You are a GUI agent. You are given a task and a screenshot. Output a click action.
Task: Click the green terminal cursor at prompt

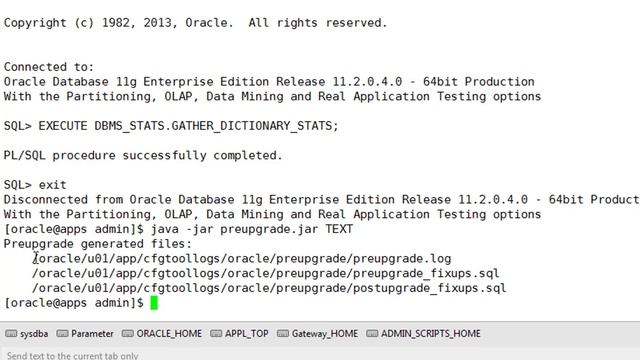[154, 303]
